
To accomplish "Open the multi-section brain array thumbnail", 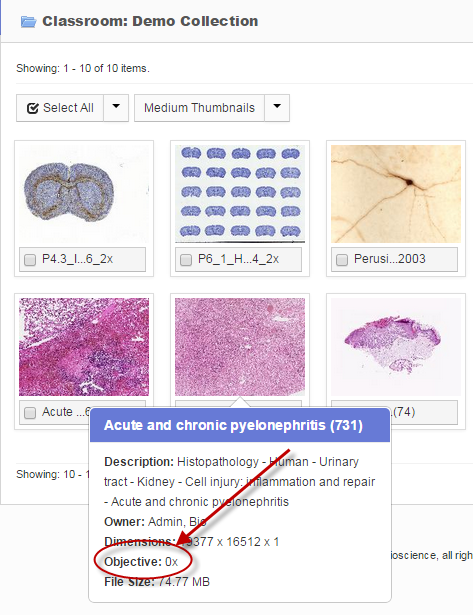I will tap(240, 194).
